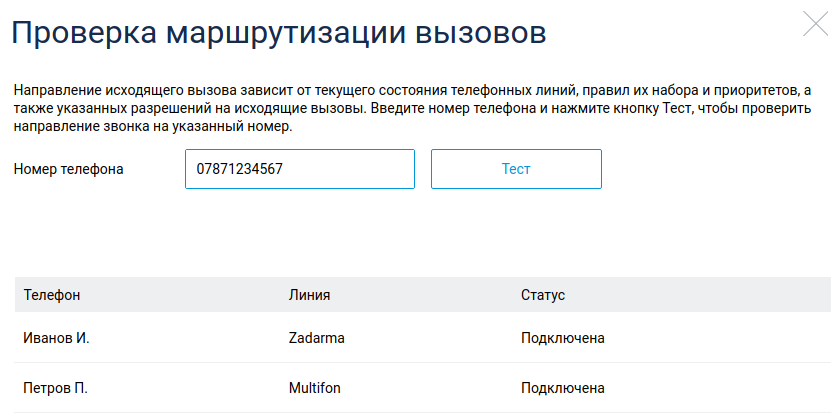The image size is (836, 420).
Task: Select the Иванов И. phone entry
Action: click(57, 338)
